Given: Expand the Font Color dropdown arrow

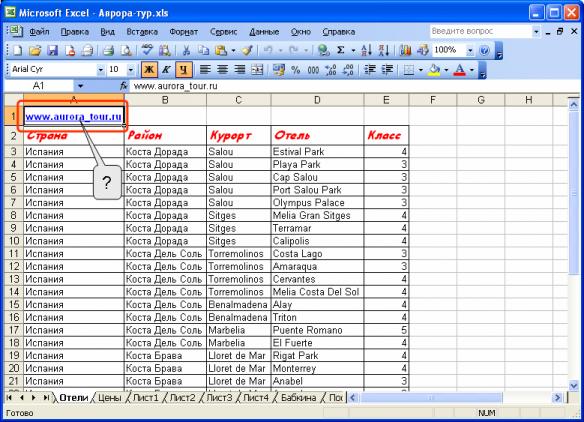Looking at the screenshot, I should [x=472, y=70].
